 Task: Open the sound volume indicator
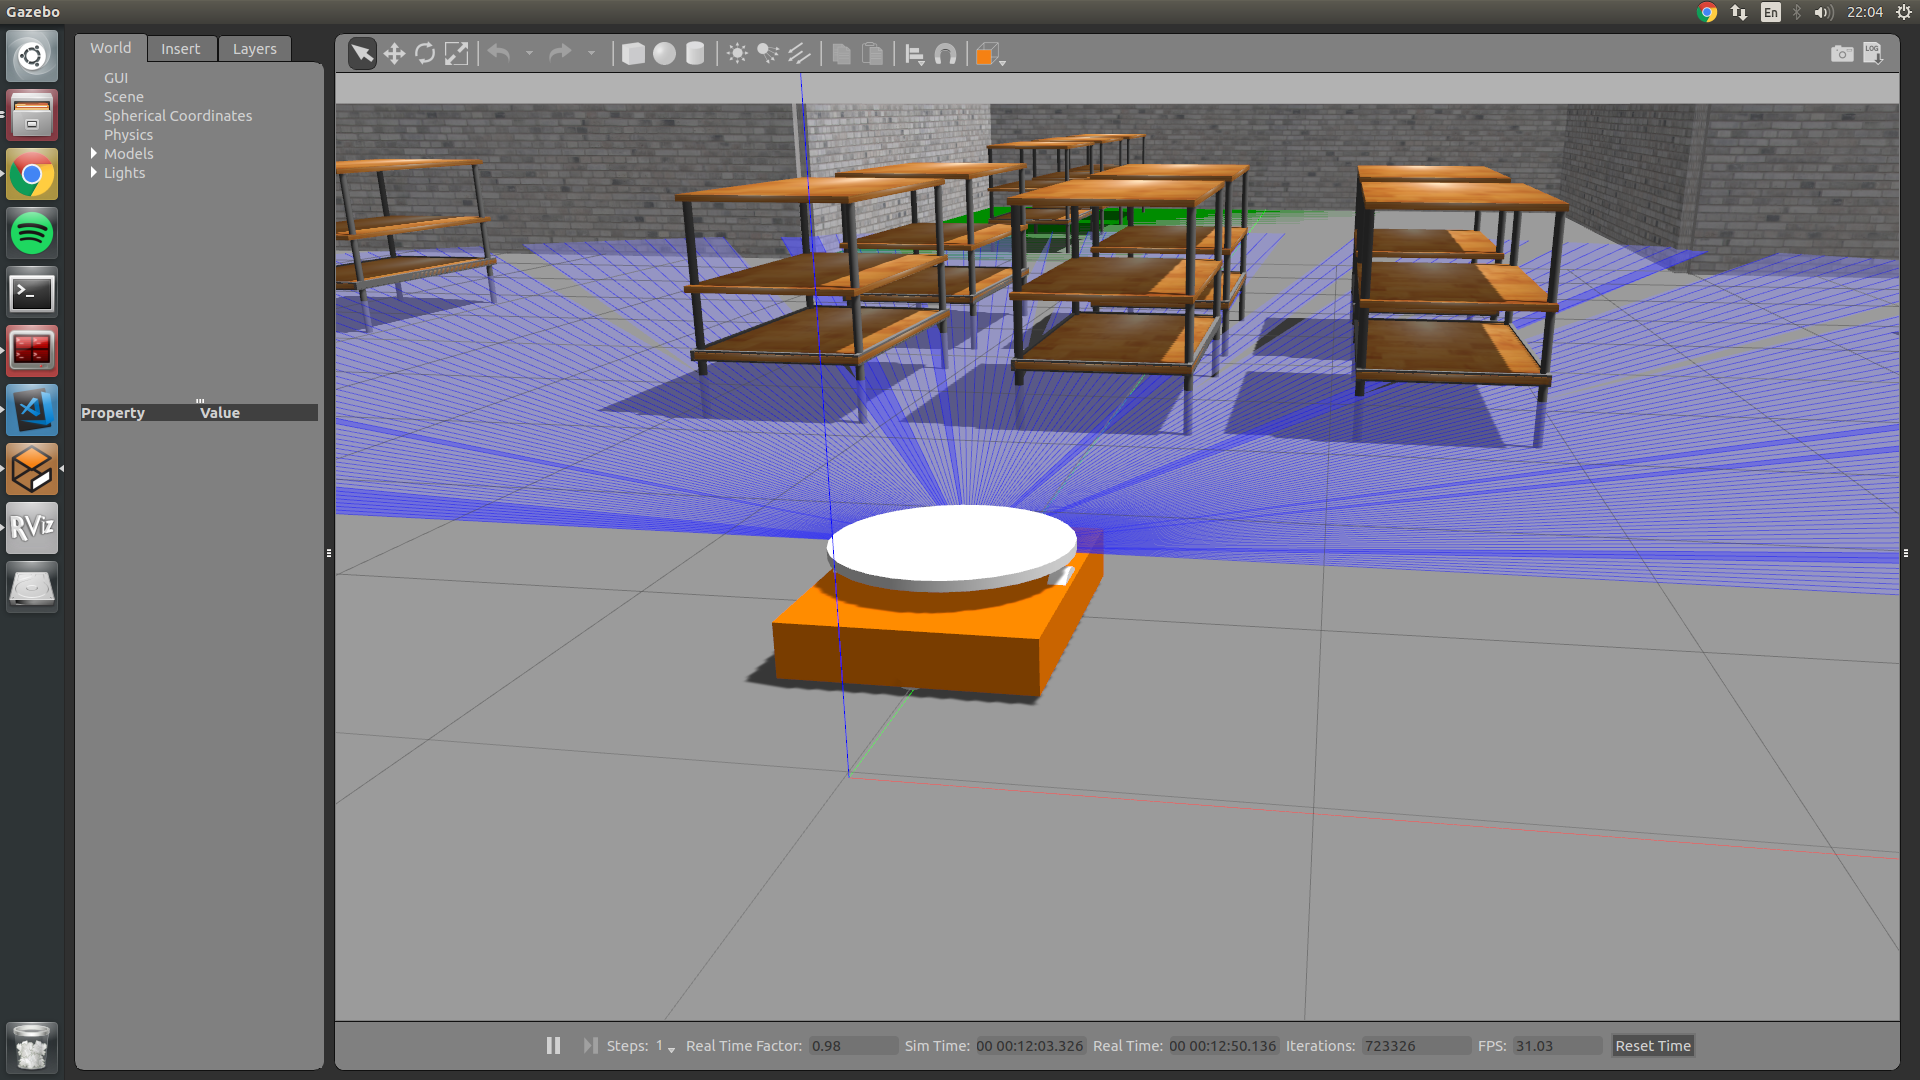[x=1823, y=12]
